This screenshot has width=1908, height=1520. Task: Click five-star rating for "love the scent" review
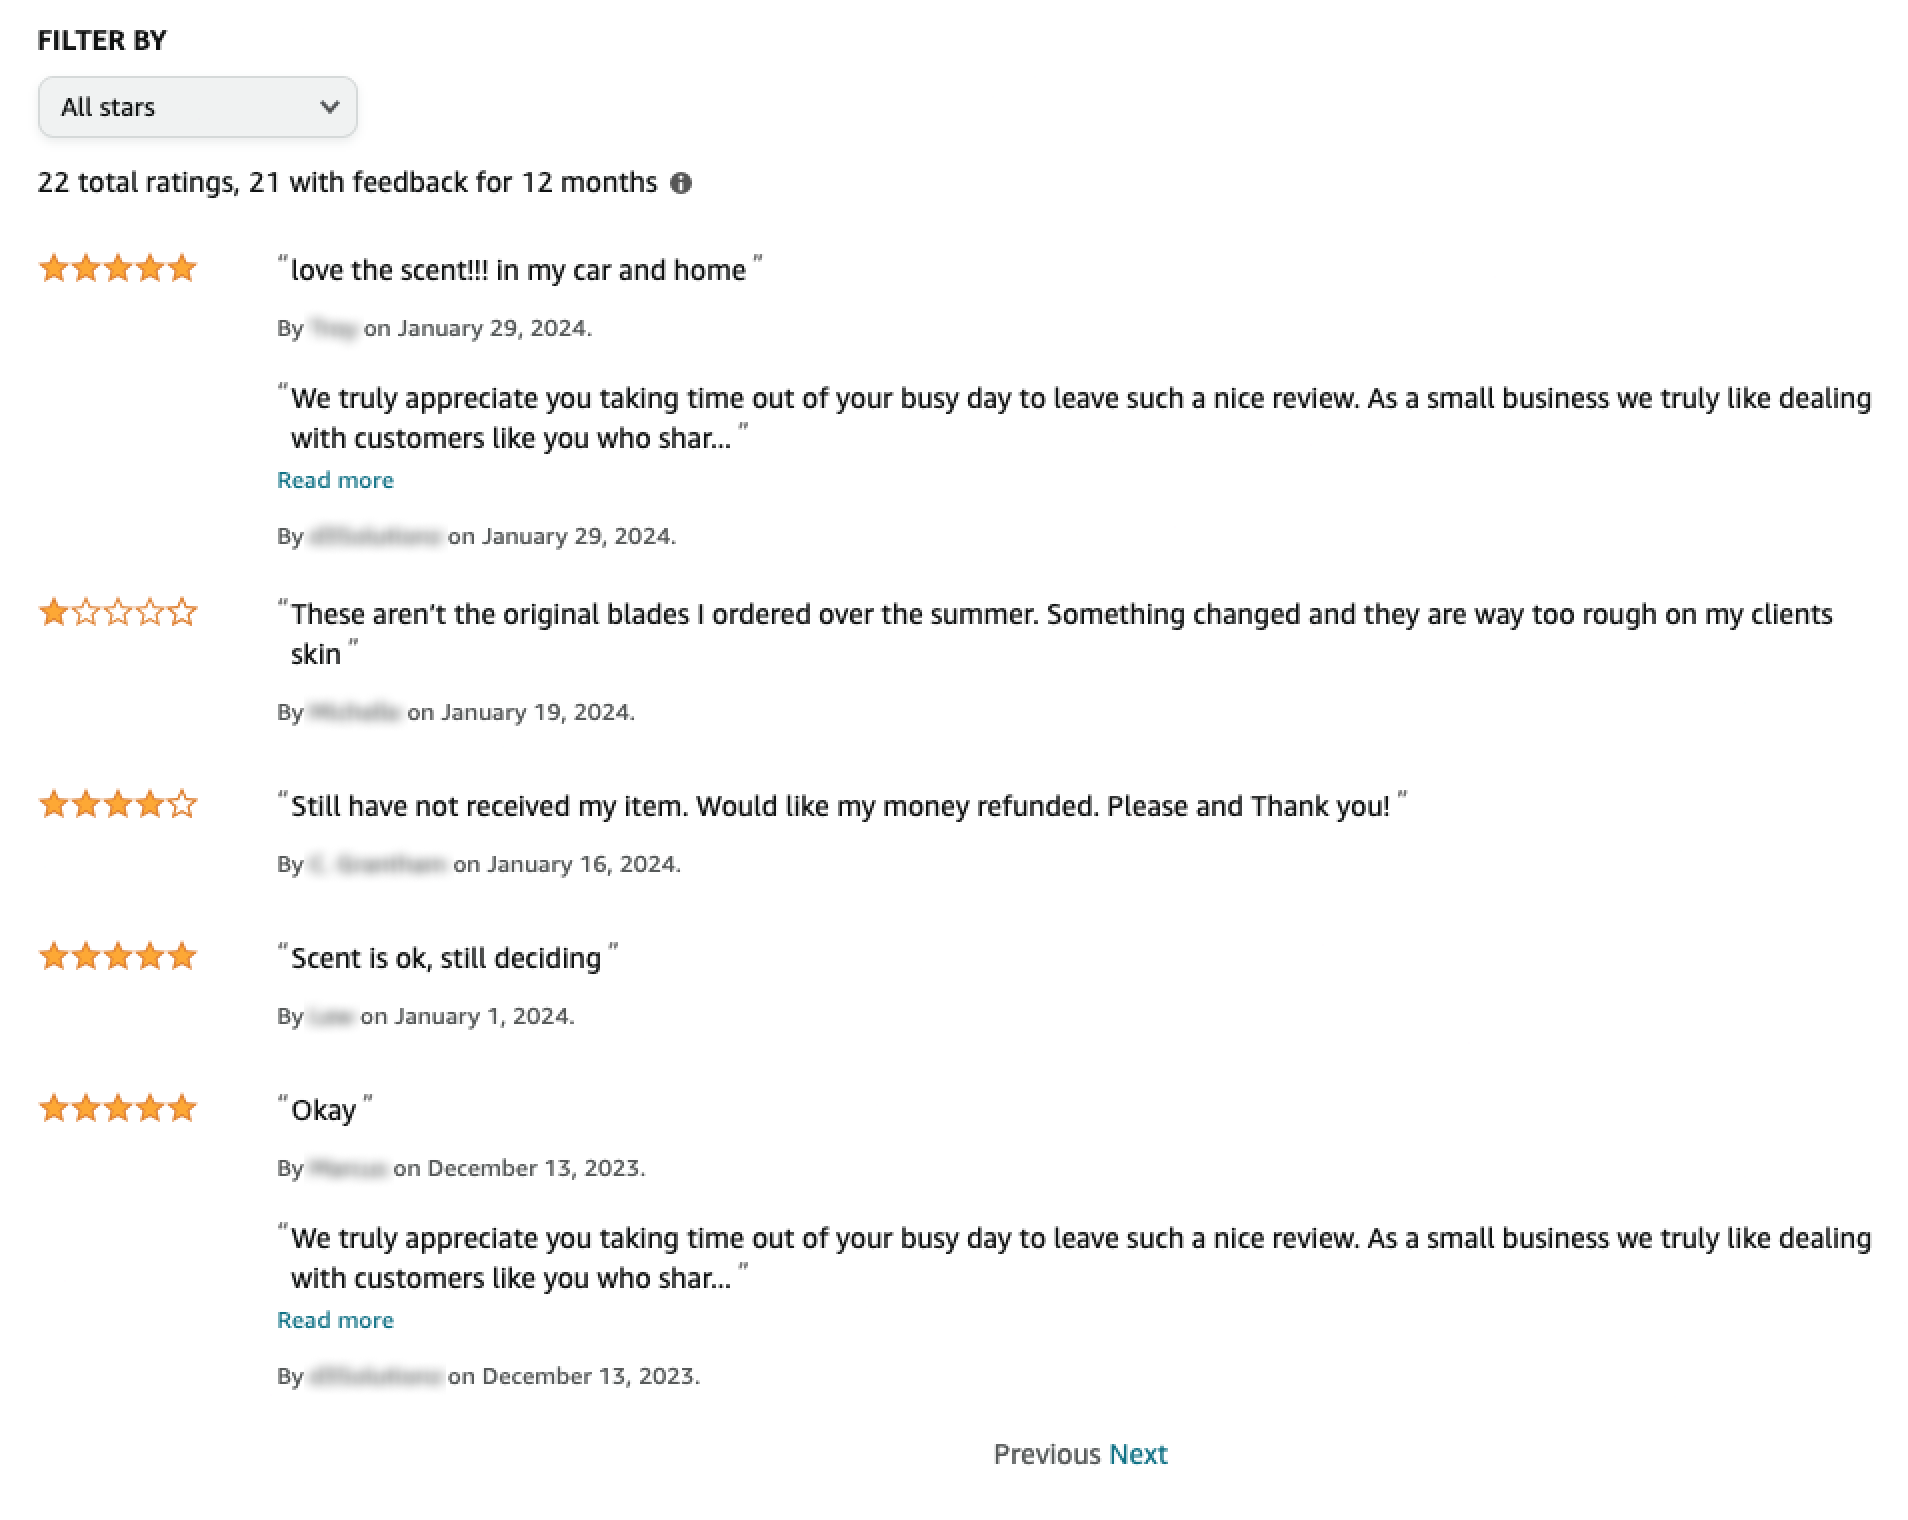(117, 269)
